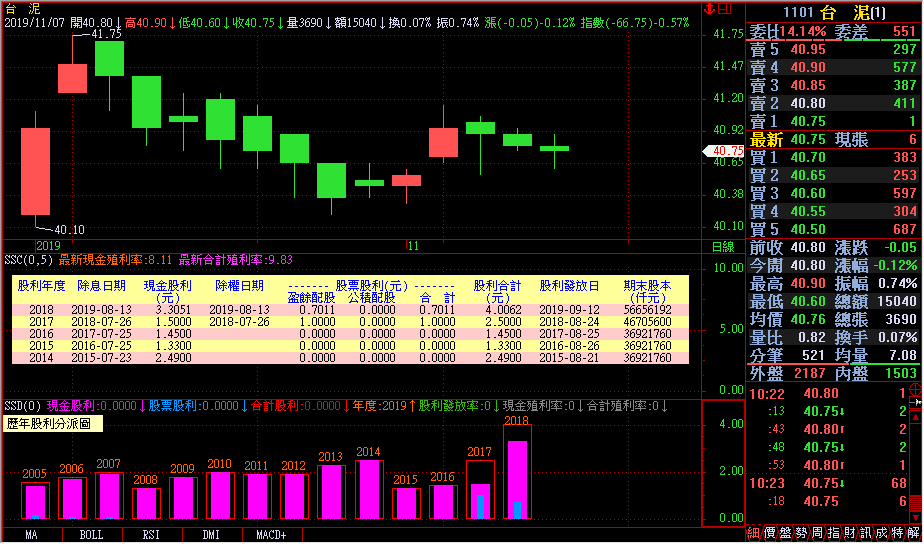
Task: Click the 除息日期 column header
Action: (101, 286)
